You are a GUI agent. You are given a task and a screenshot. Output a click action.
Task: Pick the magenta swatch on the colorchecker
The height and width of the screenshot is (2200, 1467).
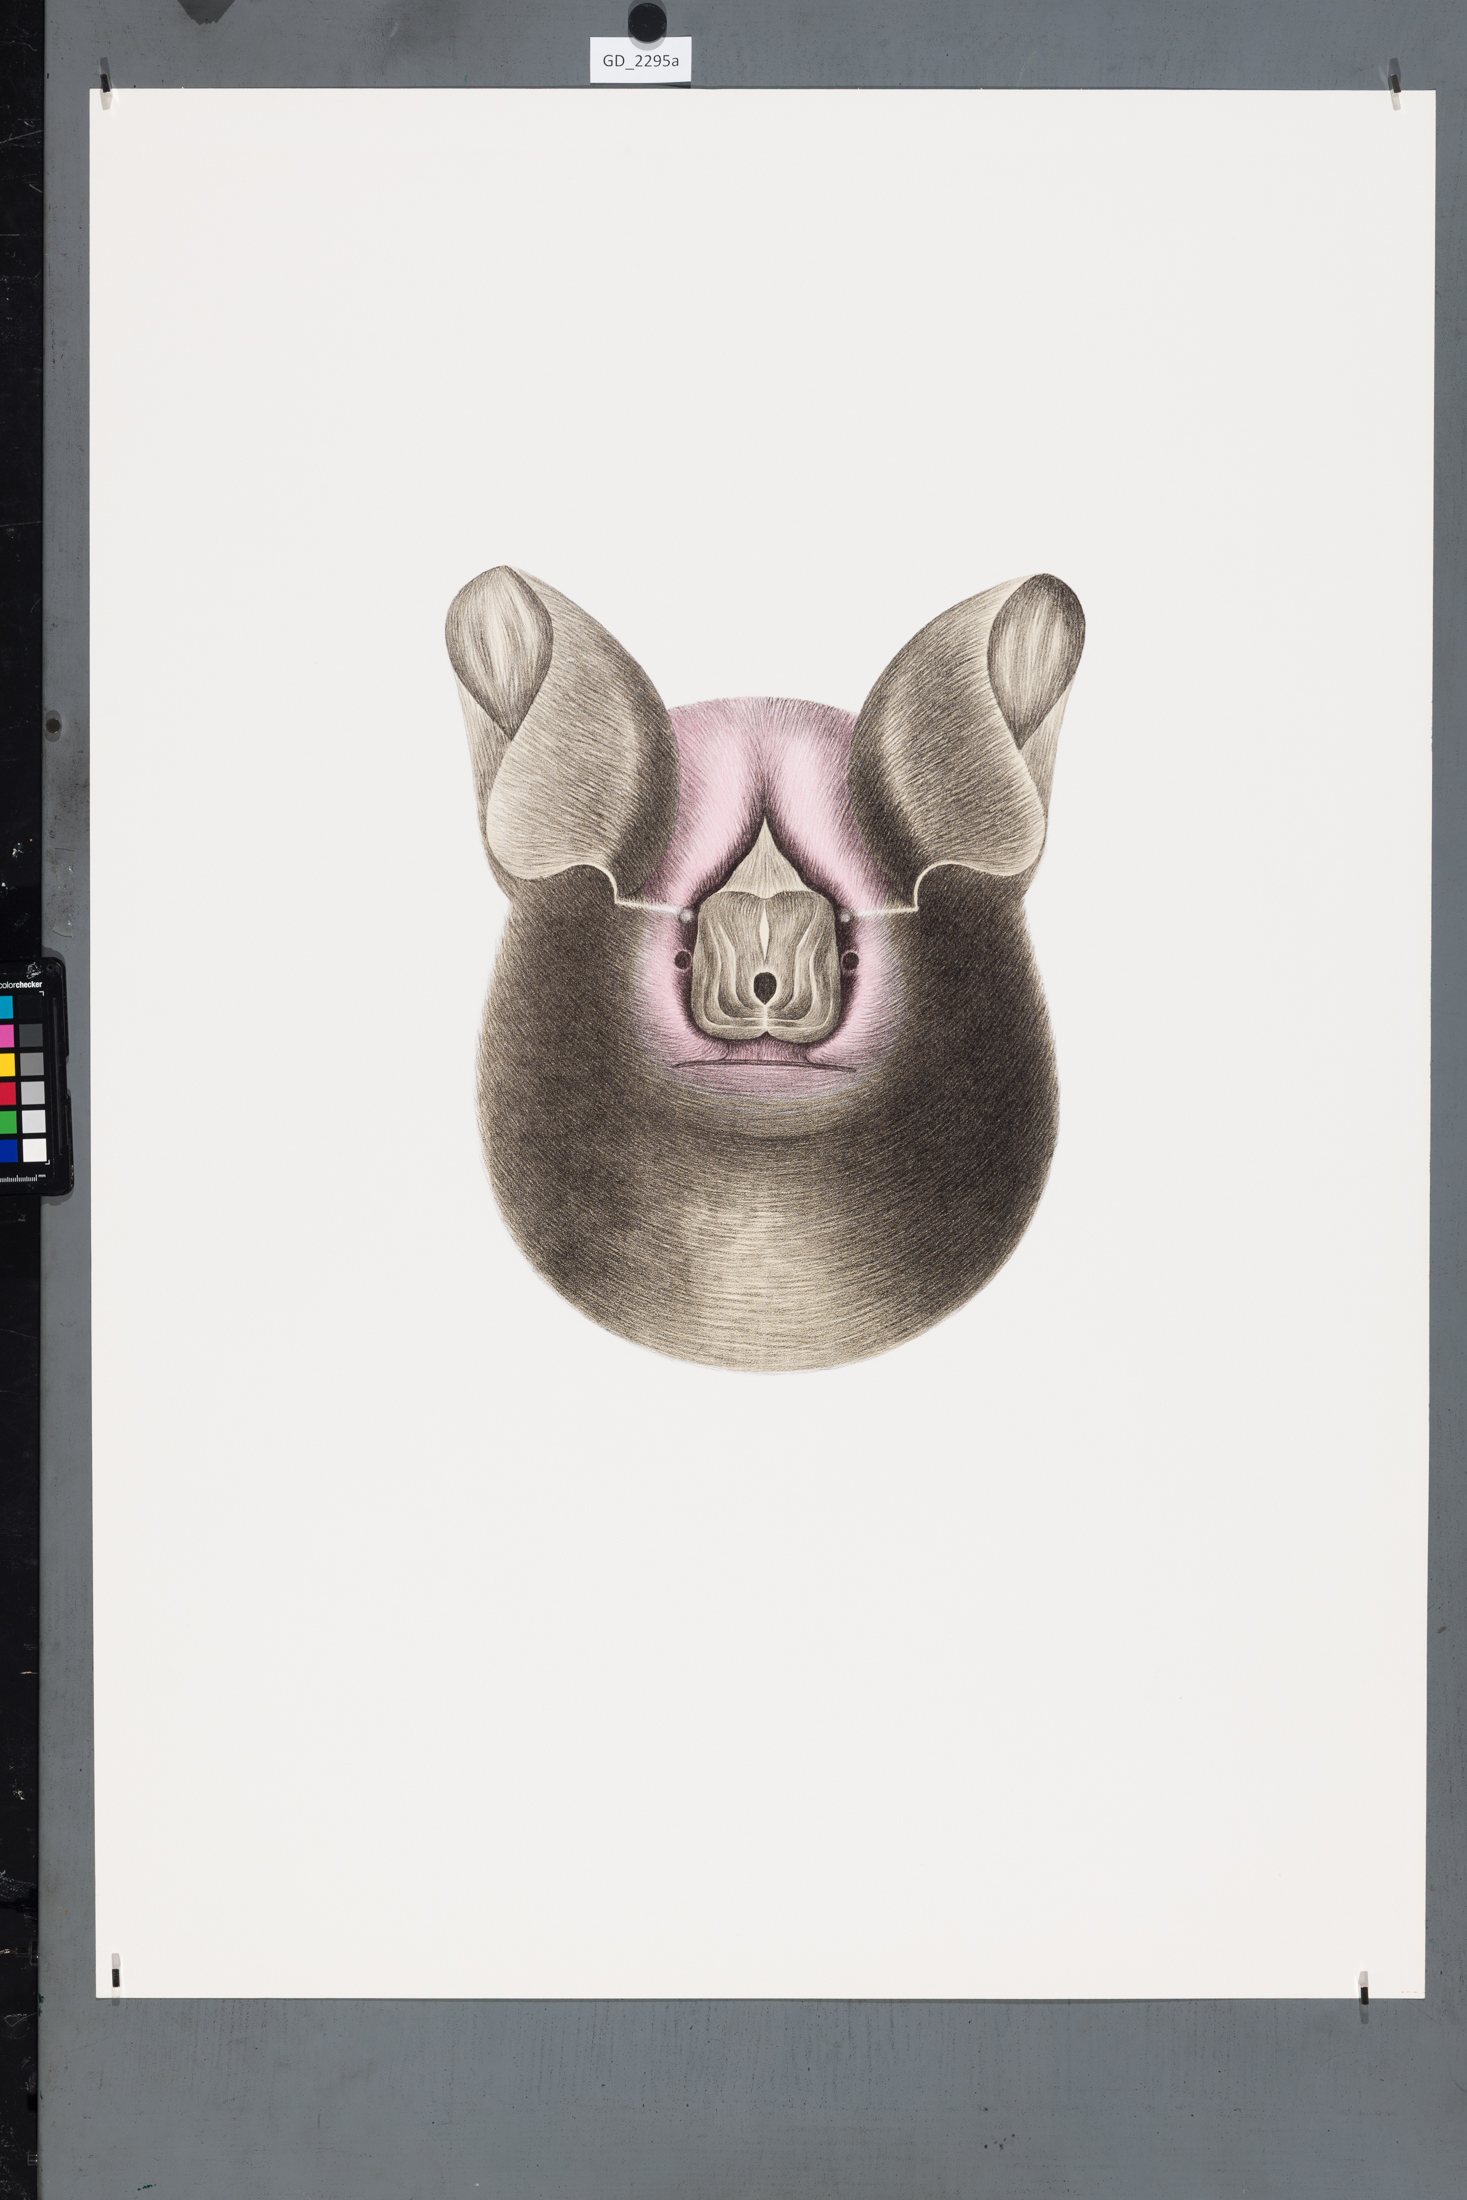point(7,1035)
